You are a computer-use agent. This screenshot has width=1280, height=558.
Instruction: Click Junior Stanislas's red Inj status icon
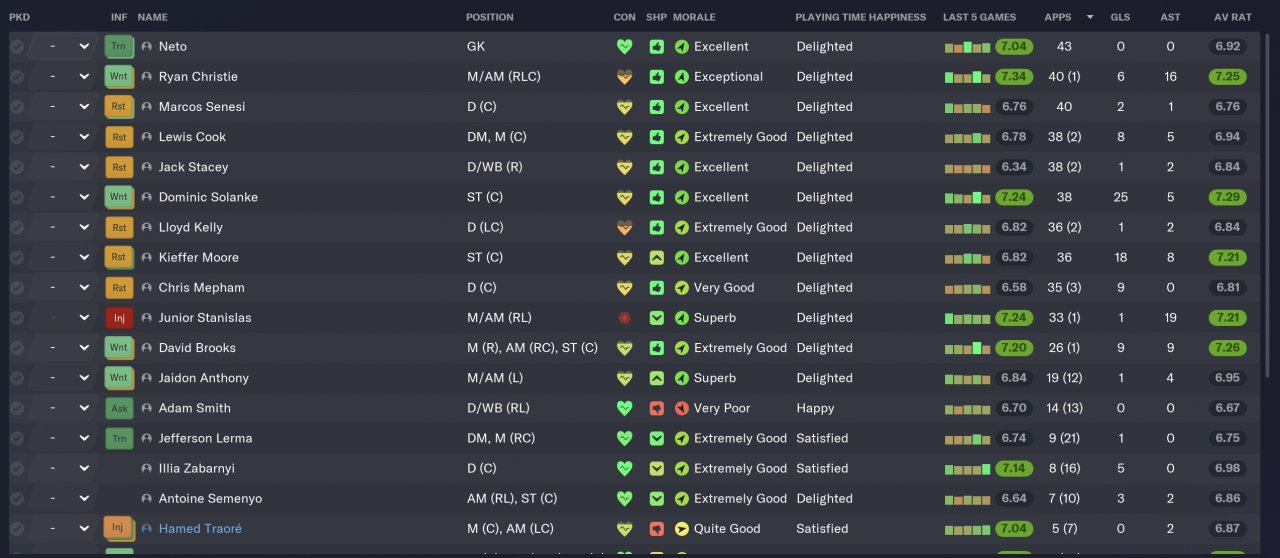[x=118, y=318]
